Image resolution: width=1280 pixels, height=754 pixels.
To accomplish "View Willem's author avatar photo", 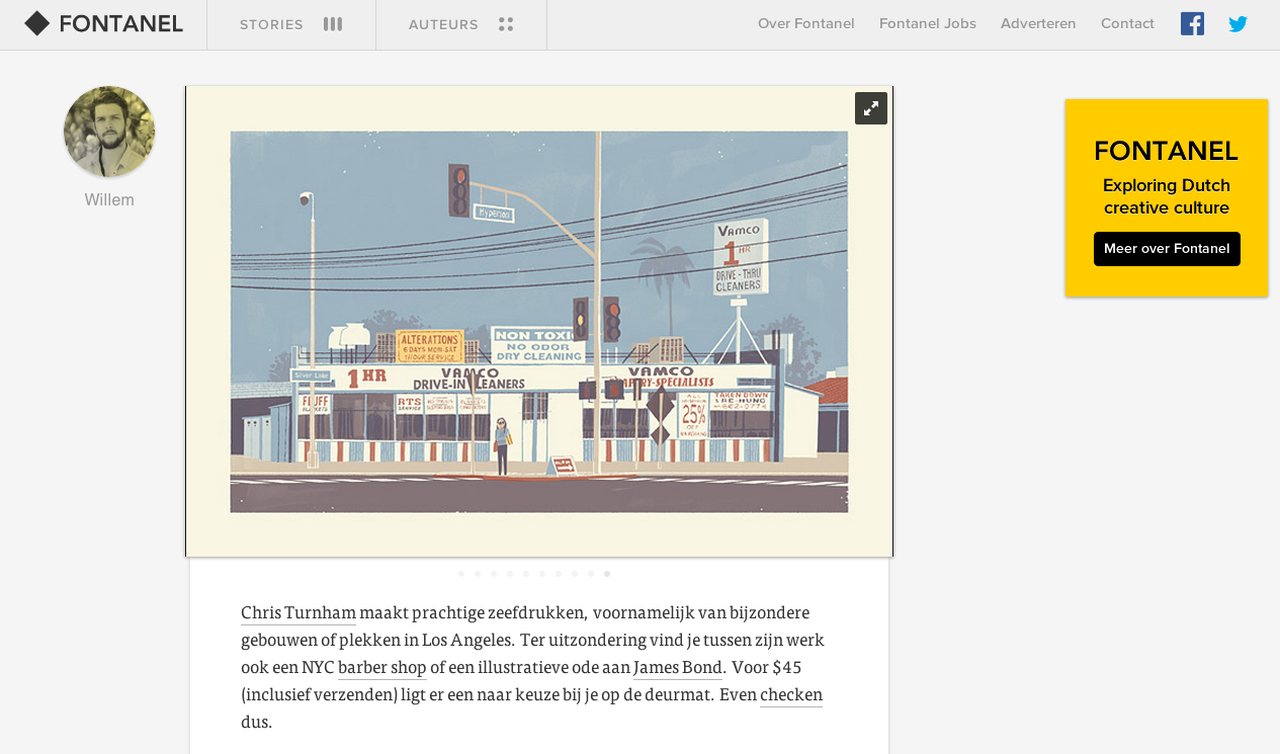I will tap(109, 132).
